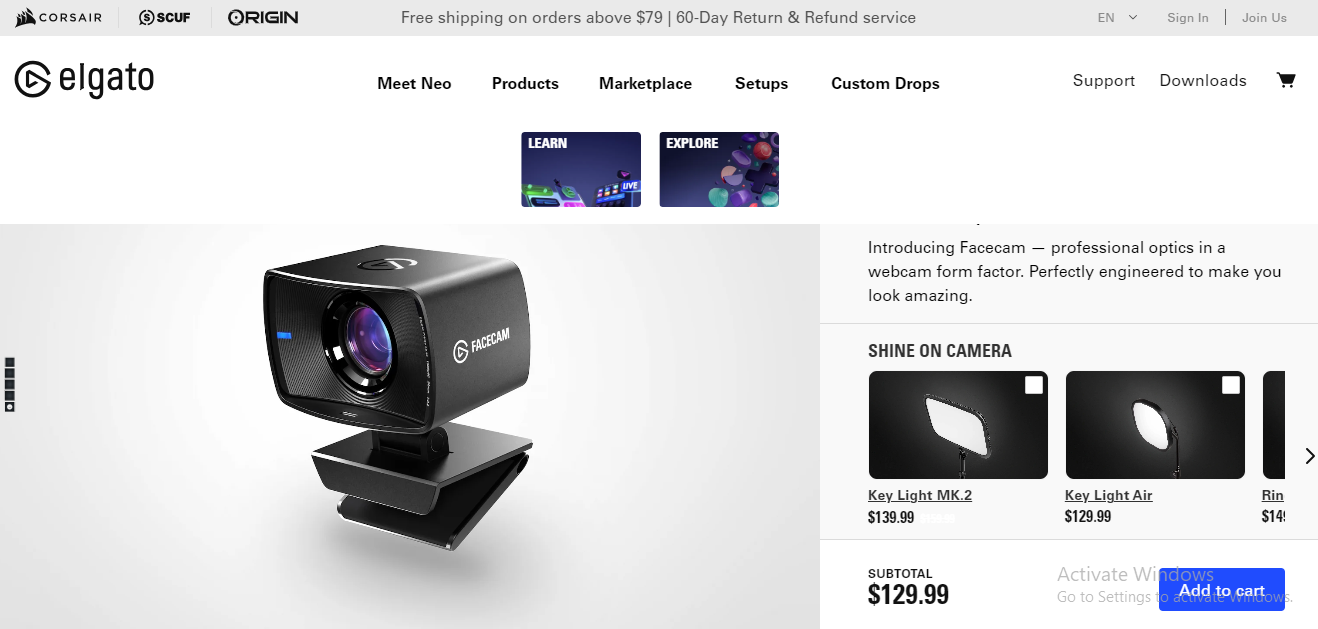Click the Sign In link
This screenshot has height=629, width=1318.
pos(1188,17)
